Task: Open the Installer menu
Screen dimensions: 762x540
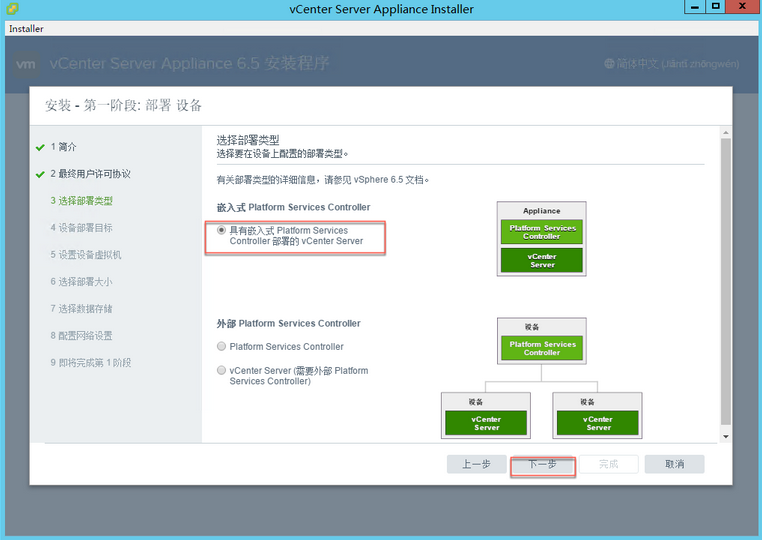Action: tap(26, 29)
